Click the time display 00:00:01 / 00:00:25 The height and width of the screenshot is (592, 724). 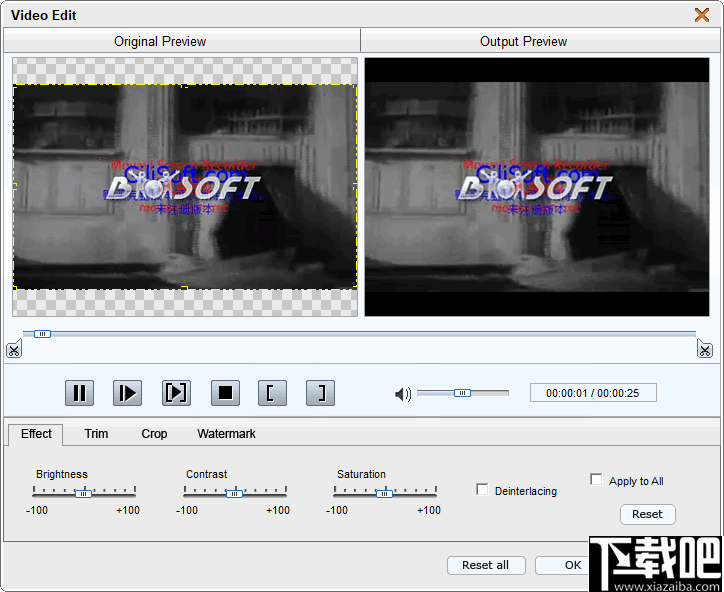tap(593, 393)
